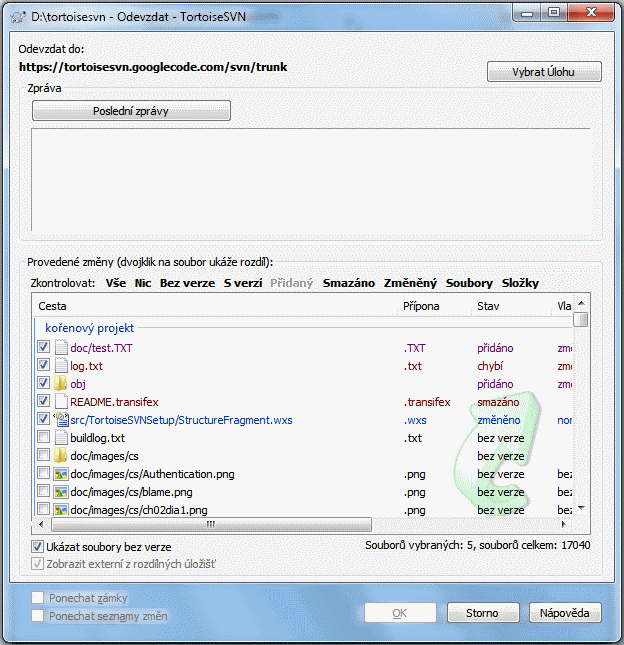Check folders via 'Složky' link

(520, 283)
